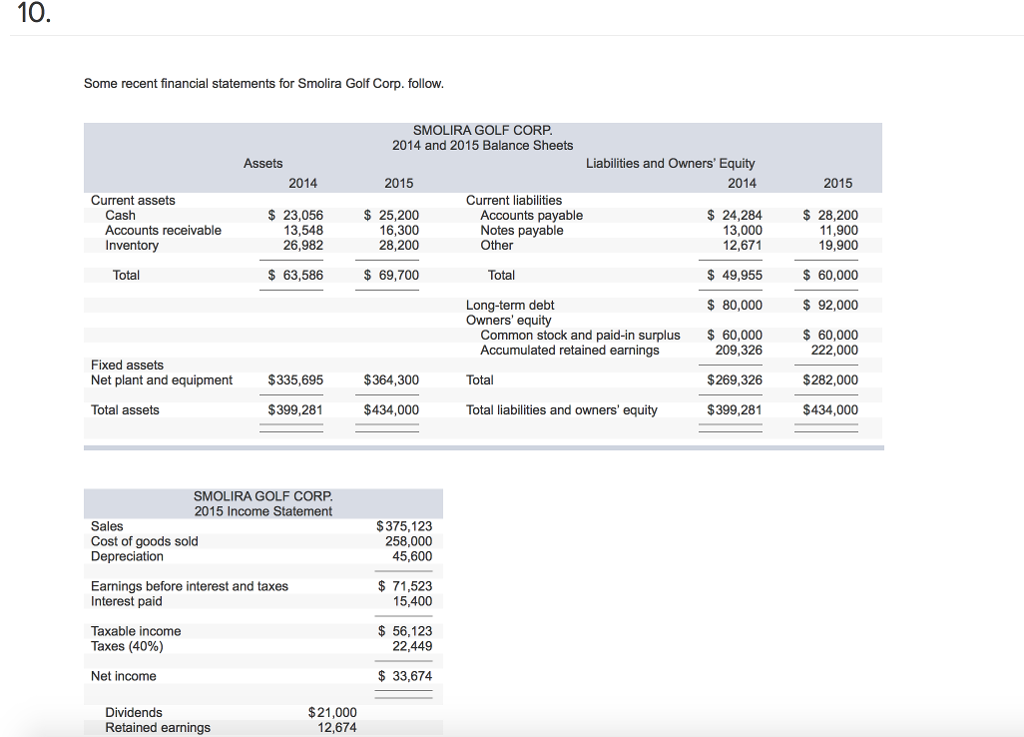Image resolution: width=1024 pixels, height=737 pixels.
Task: Select the Sales amount $375,123
Action: (x=404, y=526)
